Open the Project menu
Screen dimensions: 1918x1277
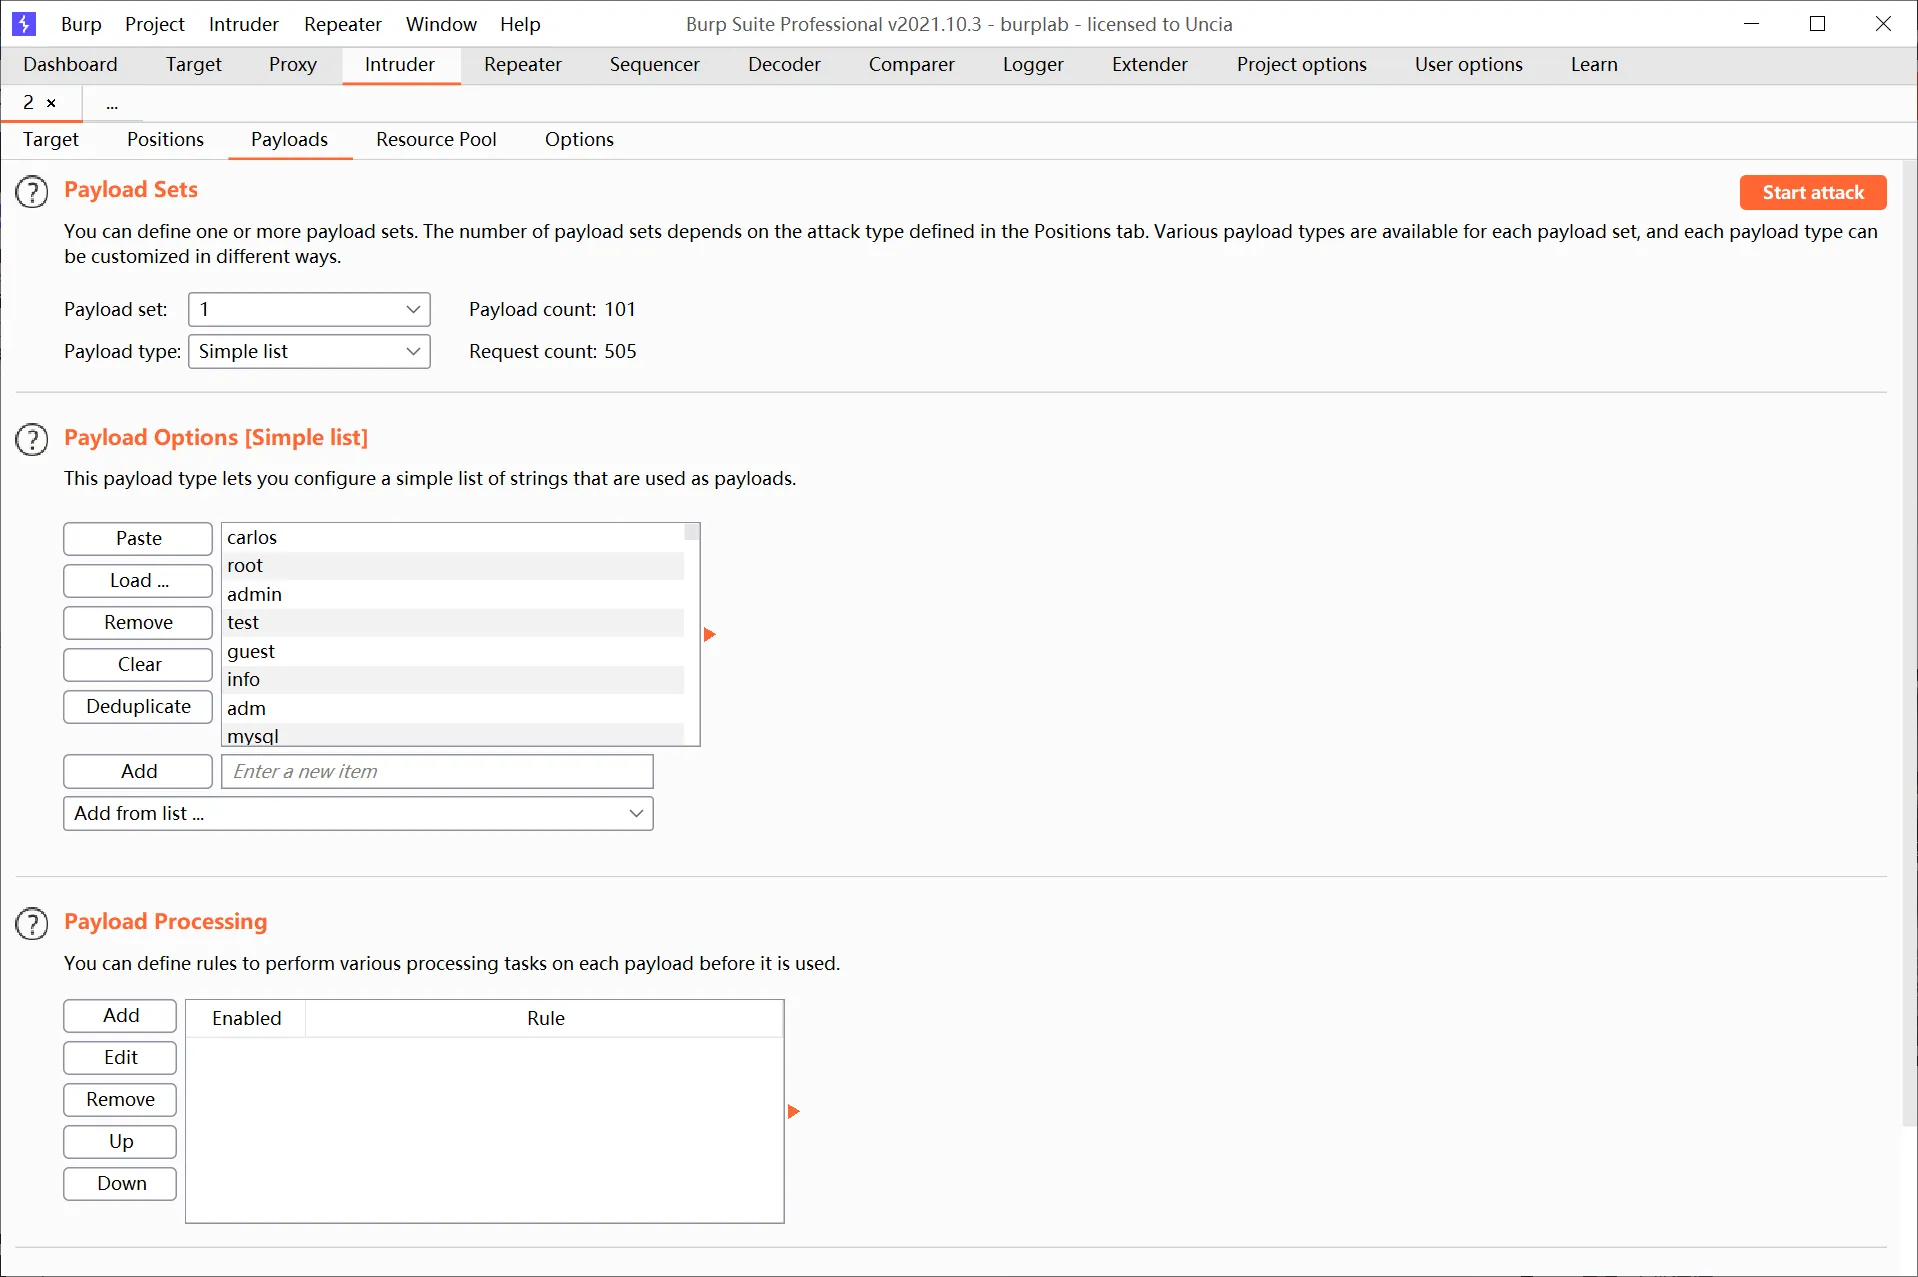coord(154,24)
